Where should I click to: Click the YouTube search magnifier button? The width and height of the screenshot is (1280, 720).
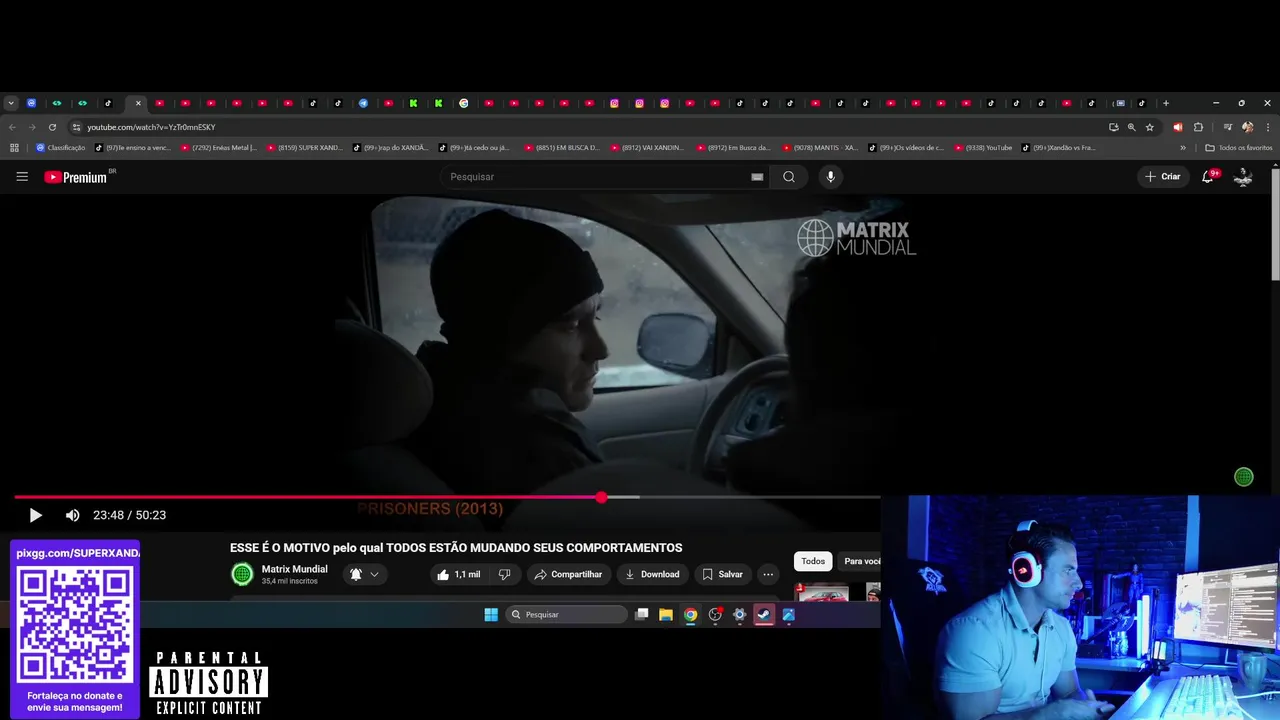pos(789,177)
